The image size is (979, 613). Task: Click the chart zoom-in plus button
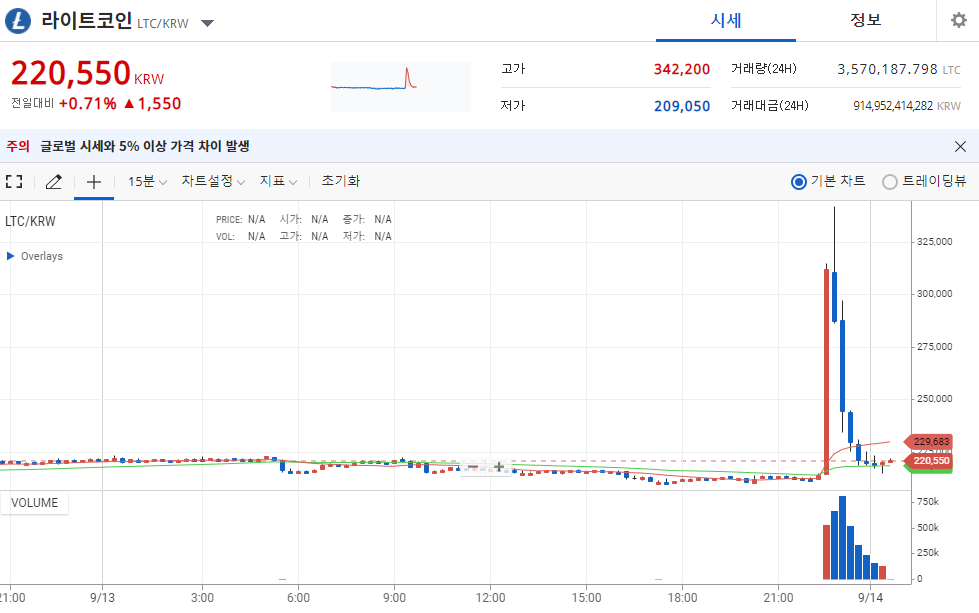click(499, 467)
